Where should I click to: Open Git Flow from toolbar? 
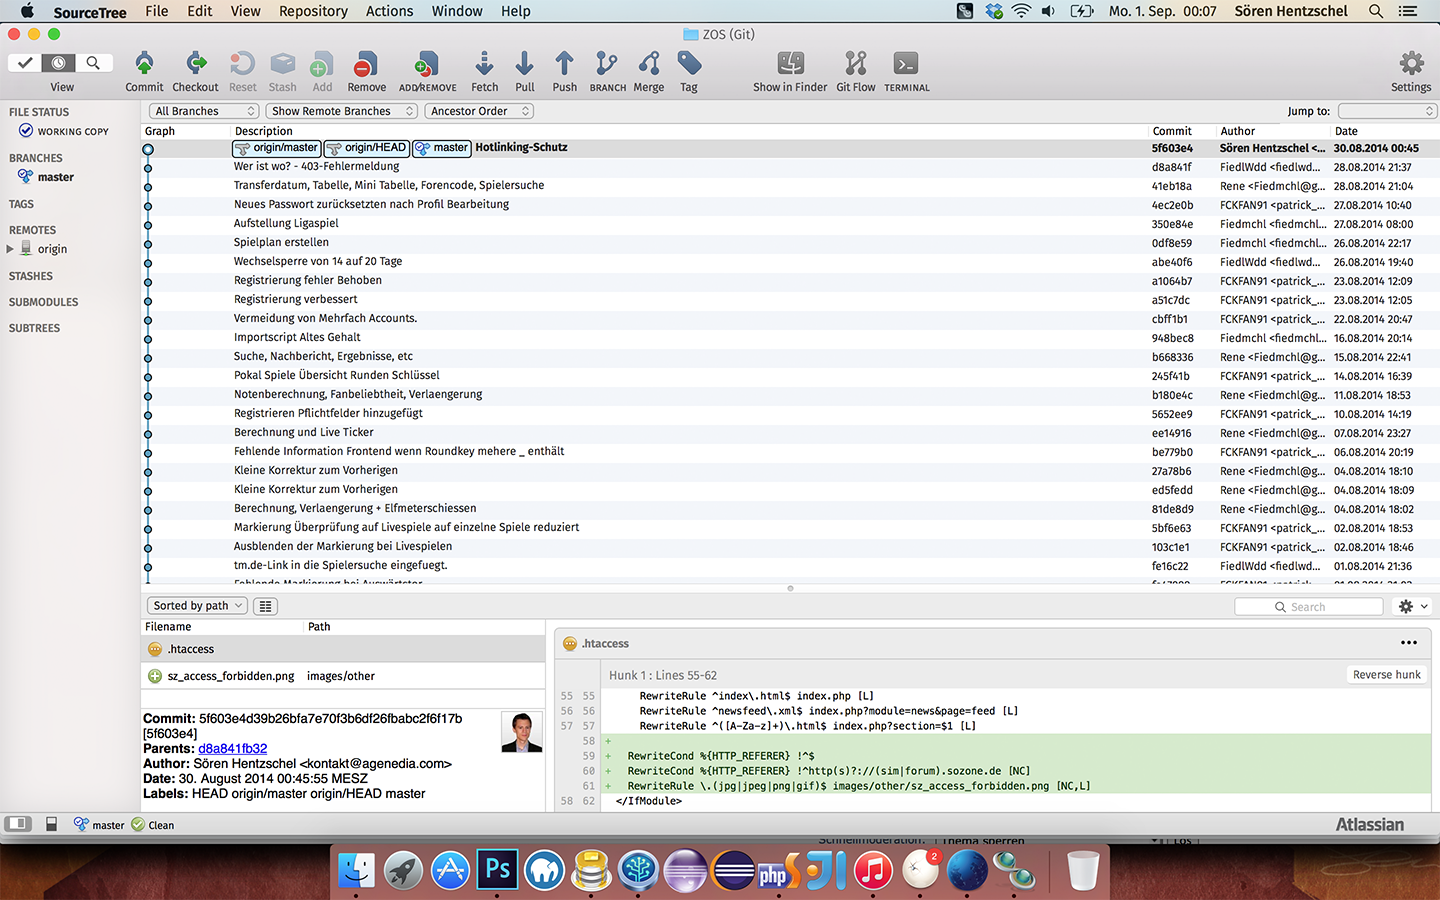[x=855, y=66]
